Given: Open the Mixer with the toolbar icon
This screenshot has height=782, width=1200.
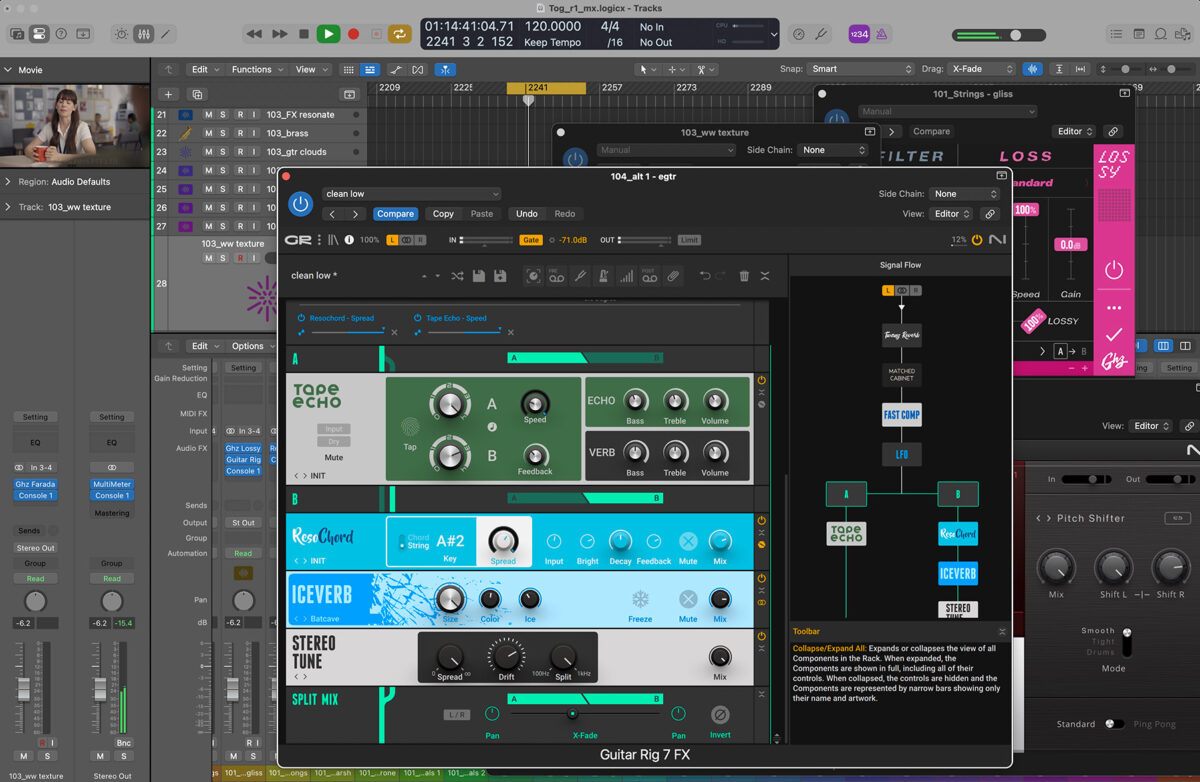Looking at the screenshot, I should (143, 34).
